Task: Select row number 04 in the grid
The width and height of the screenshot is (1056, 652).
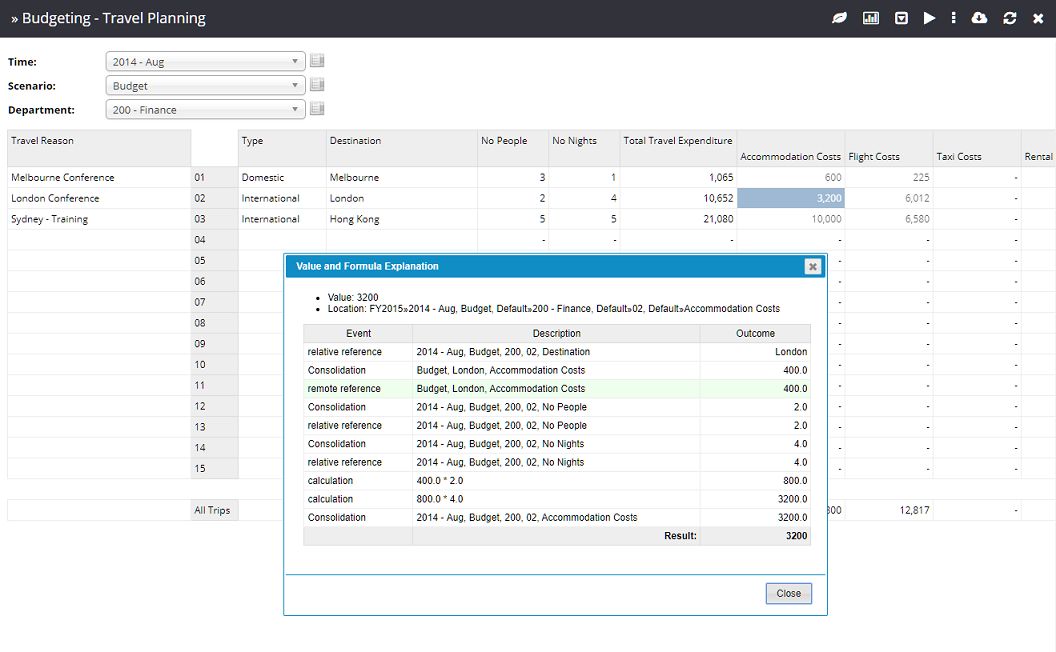Action: click(x=214, y=240)
